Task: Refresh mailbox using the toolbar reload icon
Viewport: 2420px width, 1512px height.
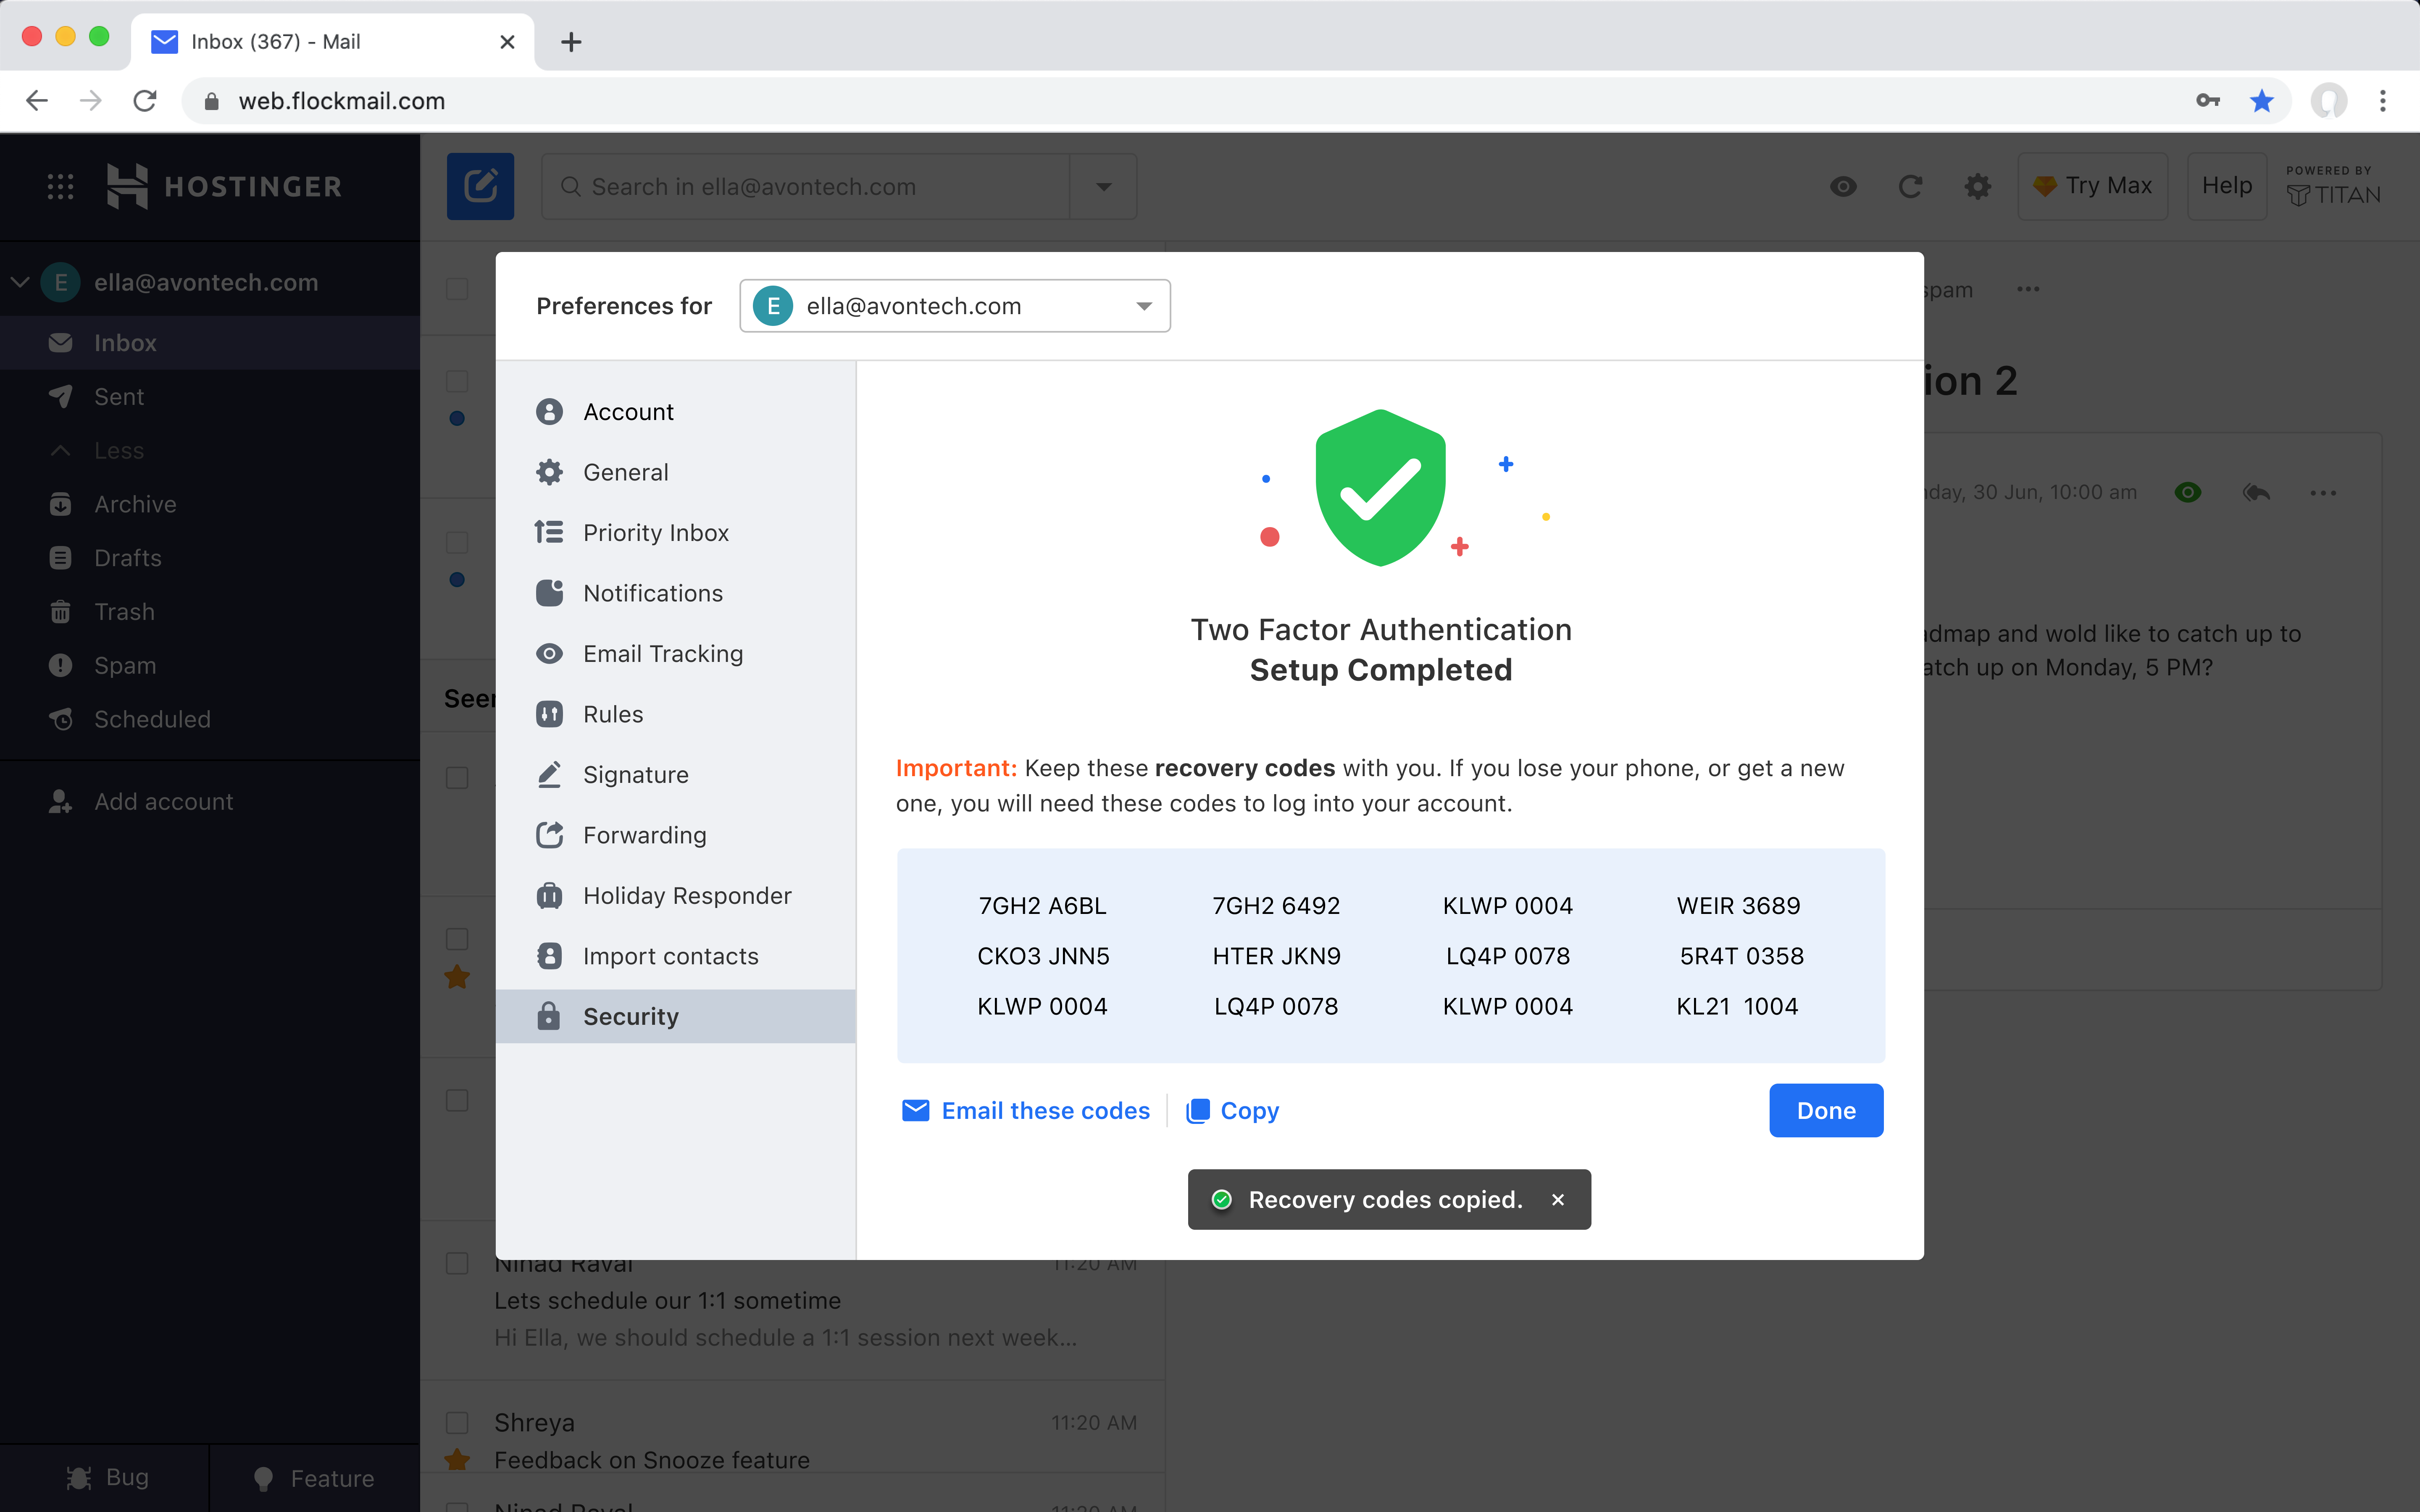Action: click(1910, 186)
